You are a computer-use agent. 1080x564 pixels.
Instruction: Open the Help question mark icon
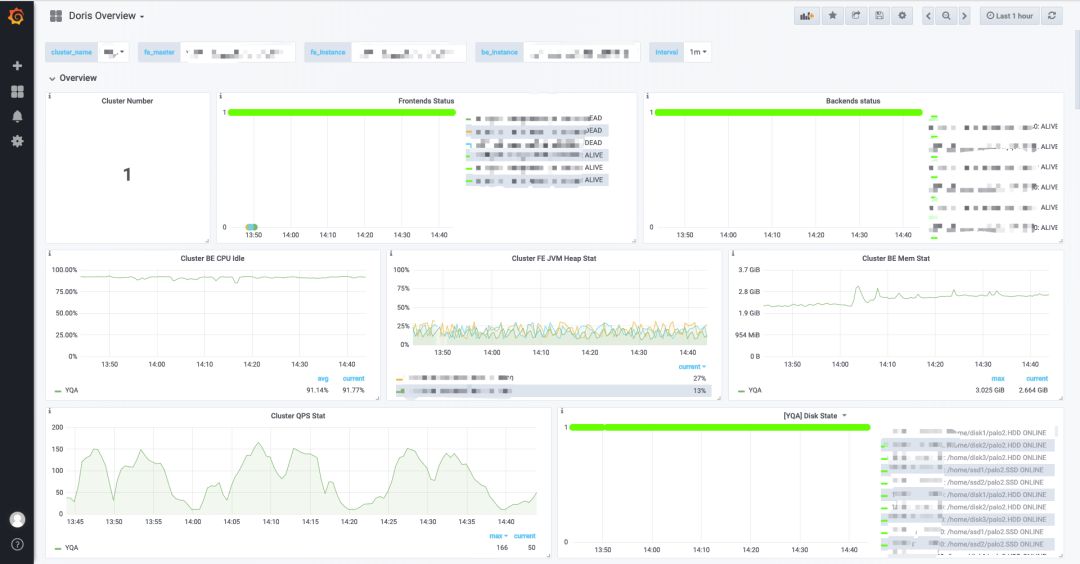coord(17,544)
